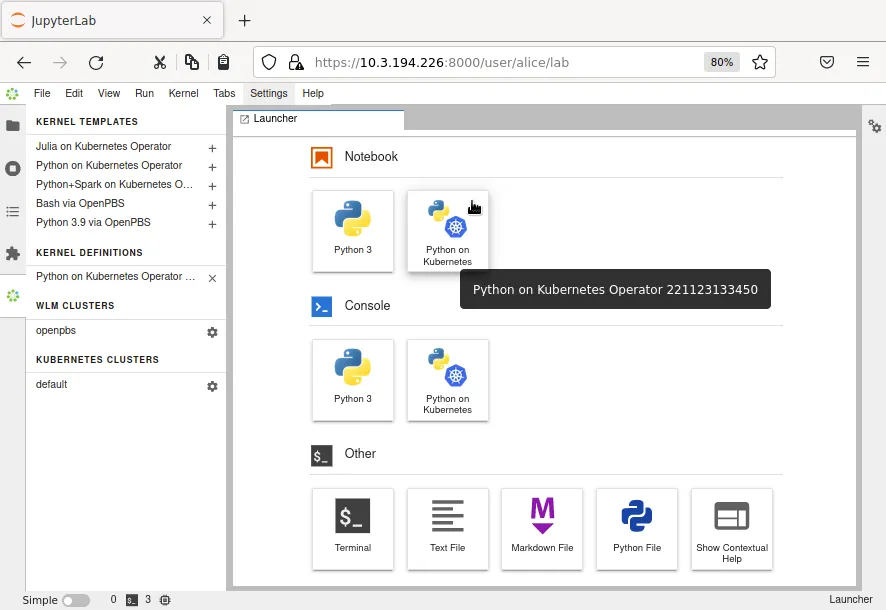Image resolution: width=886 pixels, height=610 pixels.
Task: Add Python on Kubernetes Operator template
Action: coord(212,167)
